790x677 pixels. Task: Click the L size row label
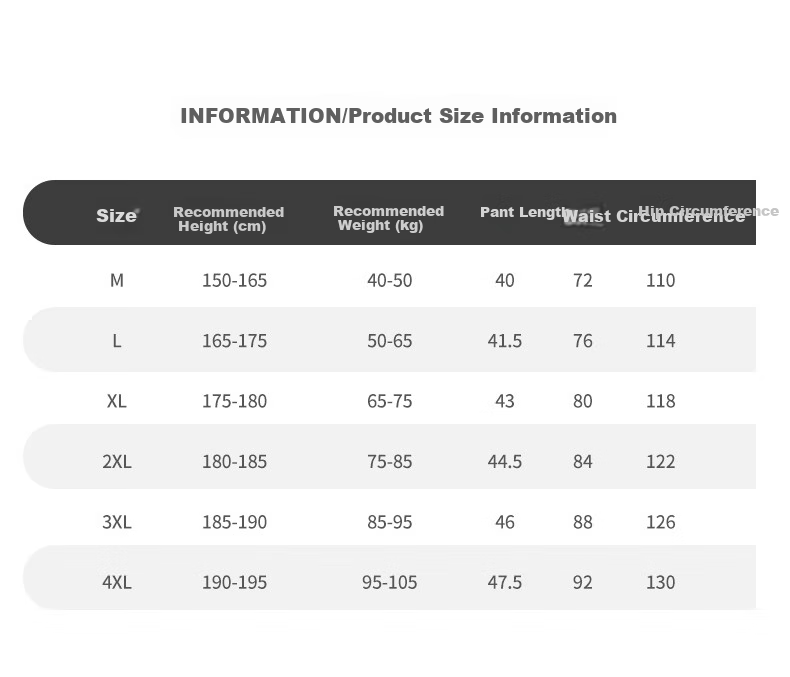click(116, 341)
